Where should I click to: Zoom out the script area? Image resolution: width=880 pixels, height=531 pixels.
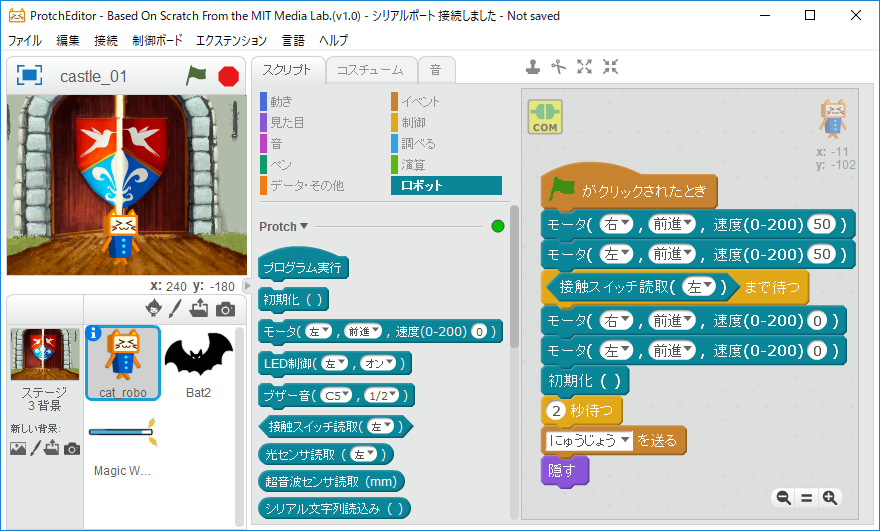pos(783,497)
